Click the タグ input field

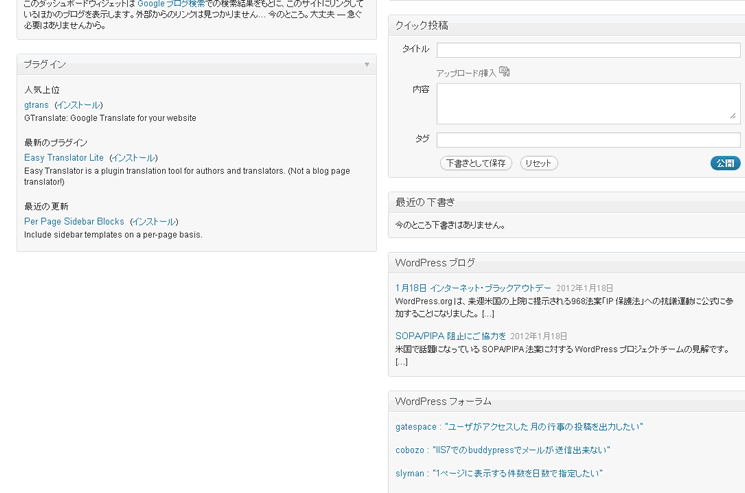[x=588, y=140]
